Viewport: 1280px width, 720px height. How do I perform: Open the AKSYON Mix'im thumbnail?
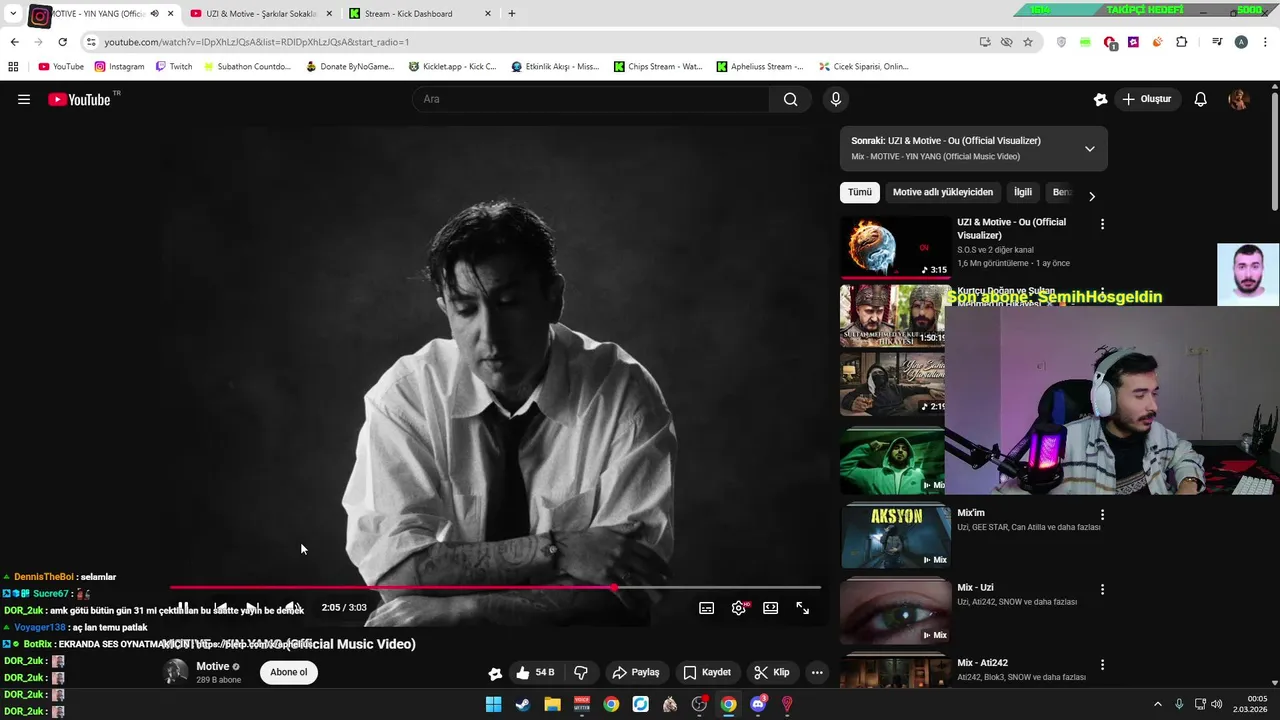[x=895, y=535]
